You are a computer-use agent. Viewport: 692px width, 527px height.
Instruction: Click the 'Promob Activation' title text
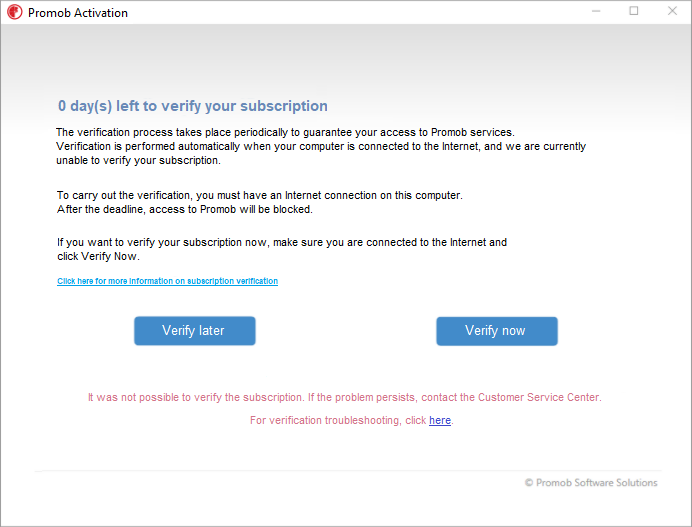pyautogui.click(x=78, y=13)
